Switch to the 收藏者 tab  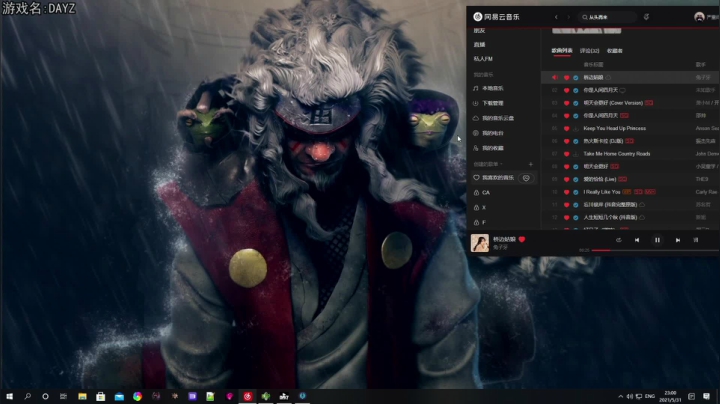(x=615, y=50)
